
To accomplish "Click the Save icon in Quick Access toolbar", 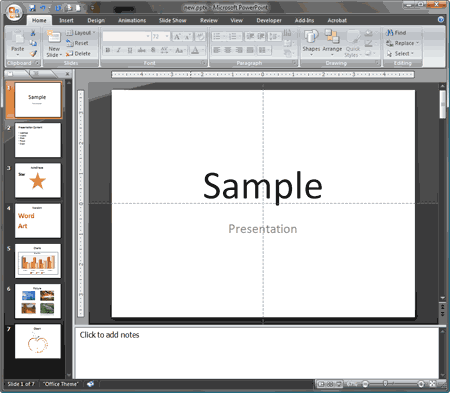I will 32,8.
